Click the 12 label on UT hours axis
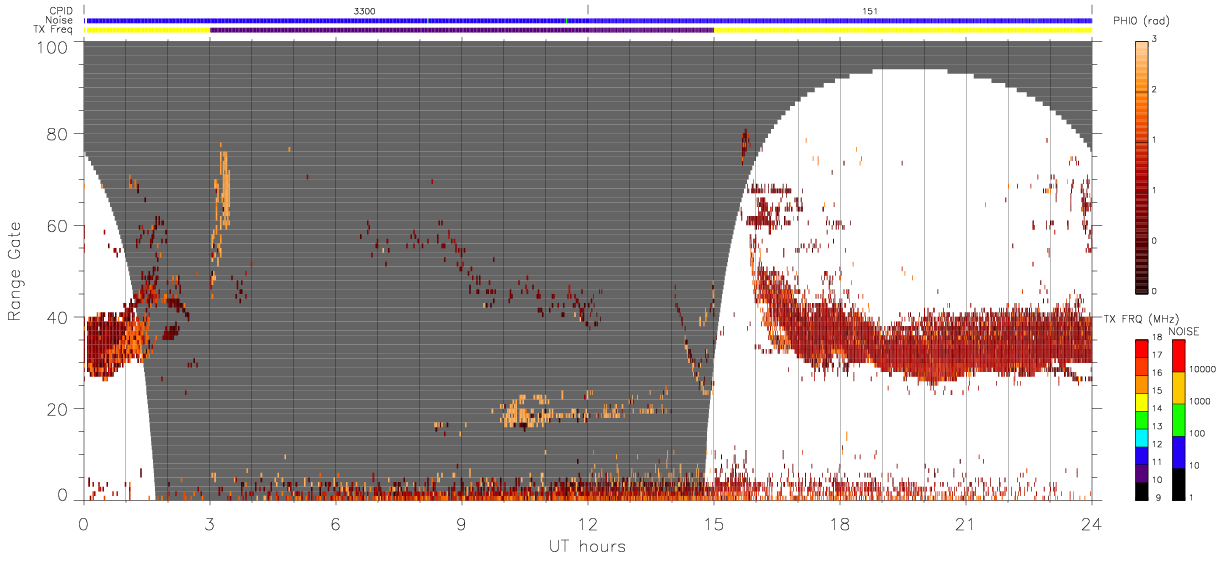This screenshot has height=567, width=1228. [x=588, y=523]
